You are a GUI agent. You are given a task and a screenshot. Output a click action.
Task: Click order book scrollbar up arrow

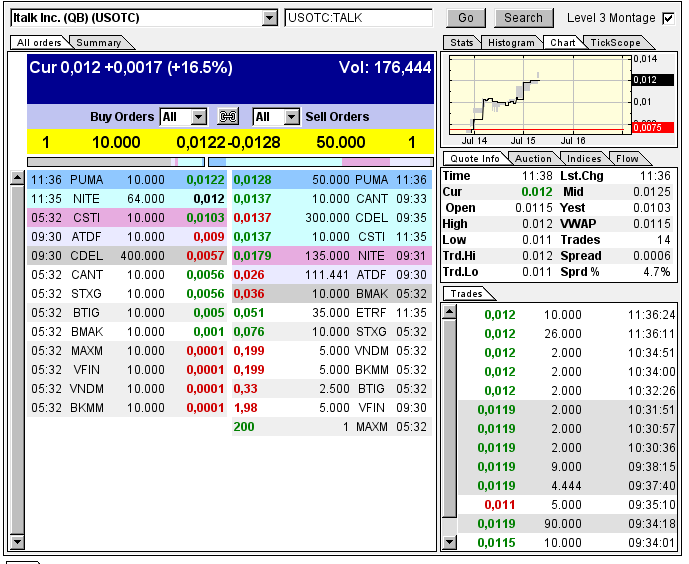[x=17, y=178]
